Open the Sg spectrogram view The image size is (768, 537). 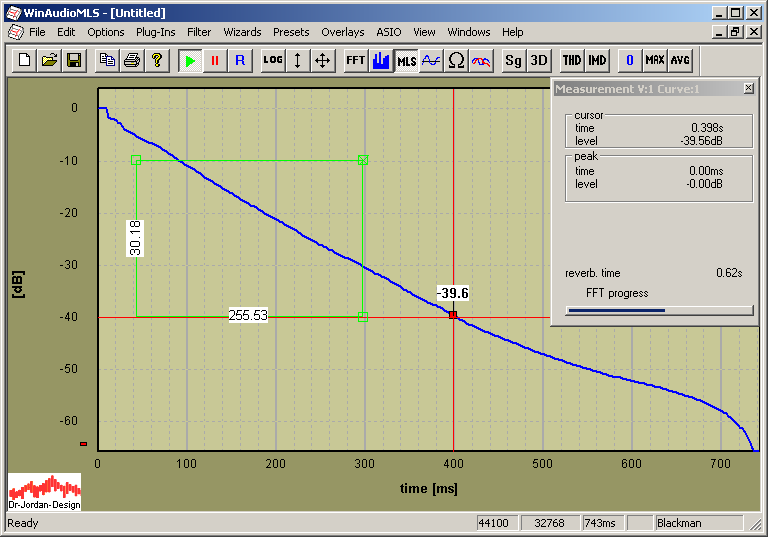click(x=513, y=60)
